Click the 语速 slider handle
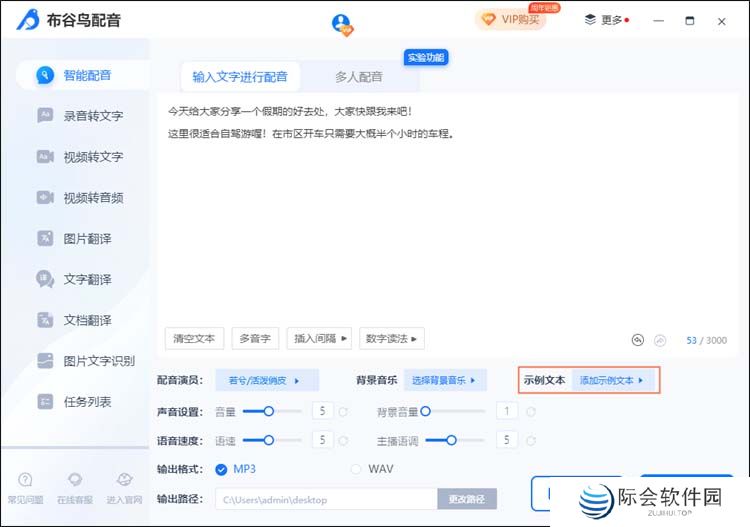 (x=270, y=440)
